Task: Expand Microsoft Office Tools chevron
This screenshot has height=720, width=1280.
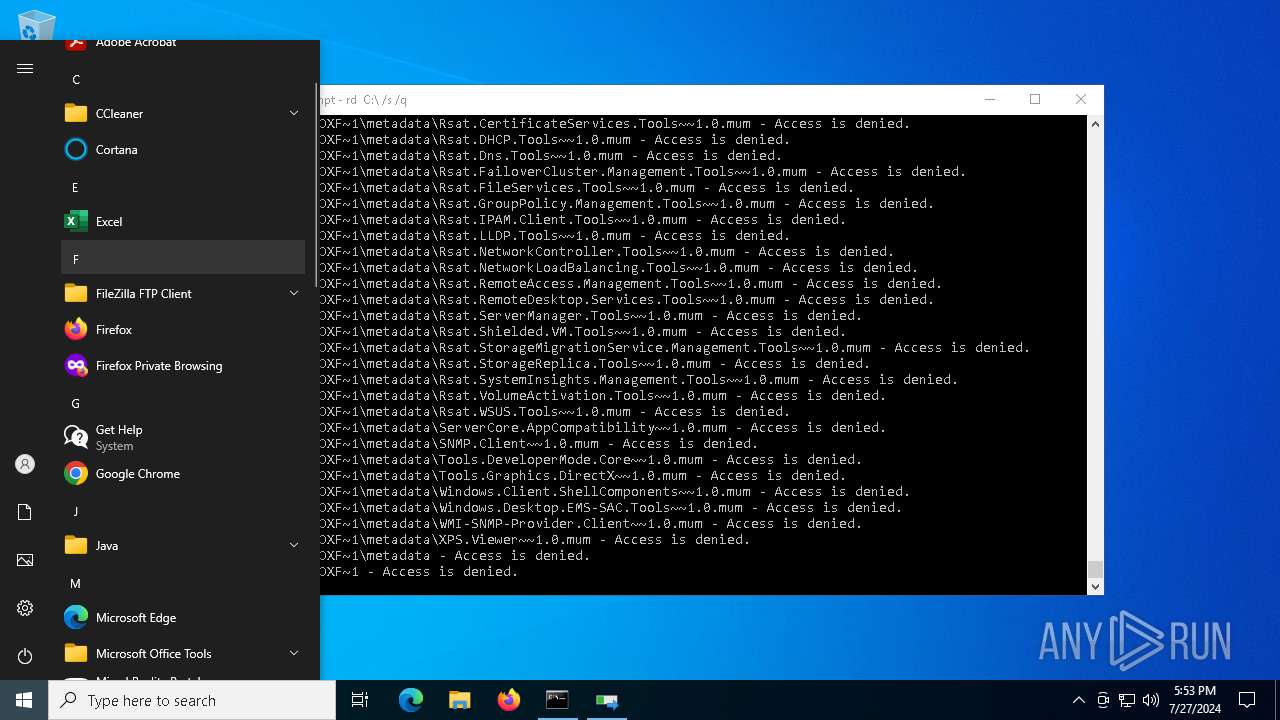Action: point(294,653)
